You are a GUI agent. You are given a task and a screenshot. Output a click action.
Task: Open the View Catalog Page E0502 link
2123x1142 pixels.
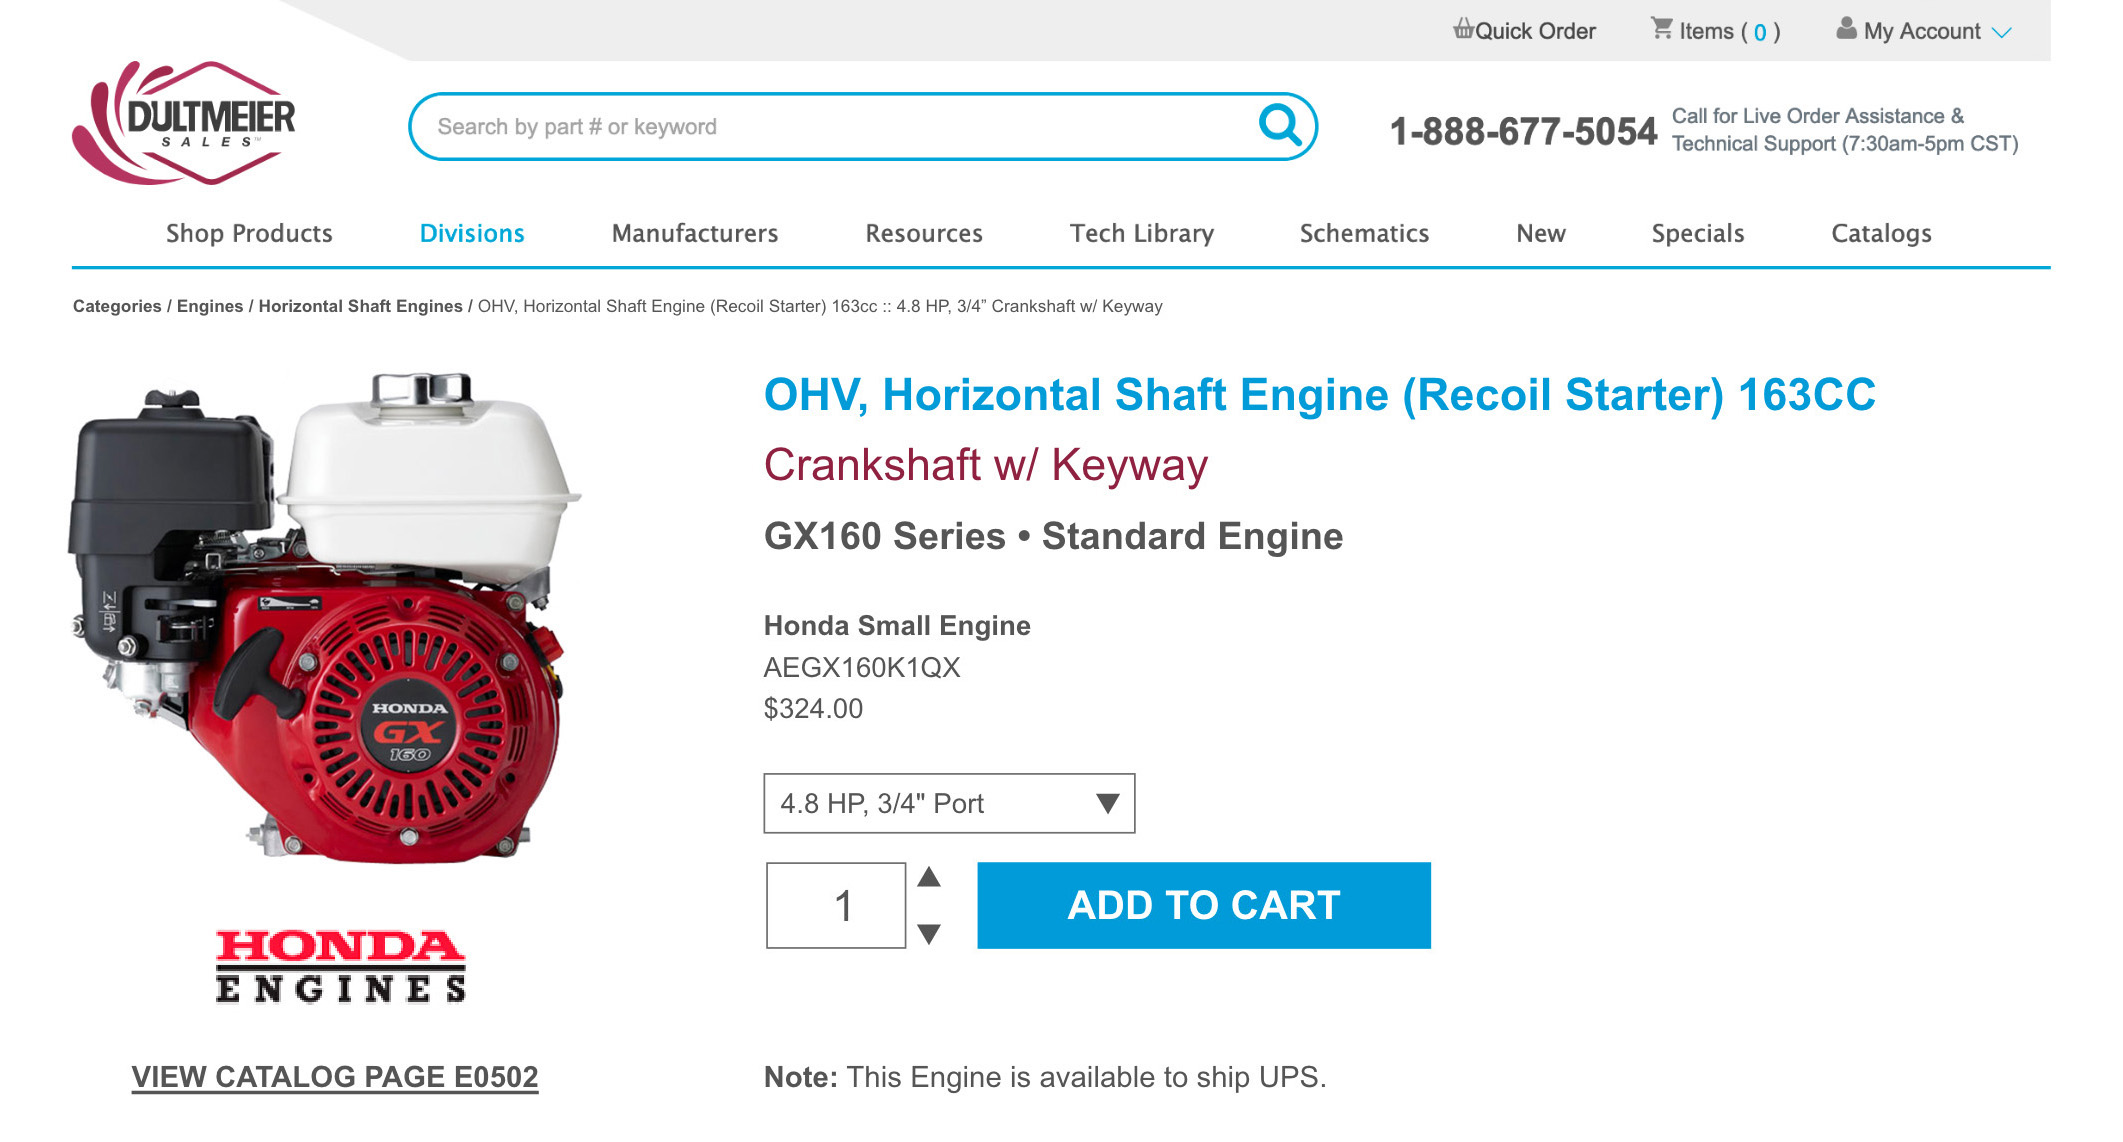point(335,1077)
